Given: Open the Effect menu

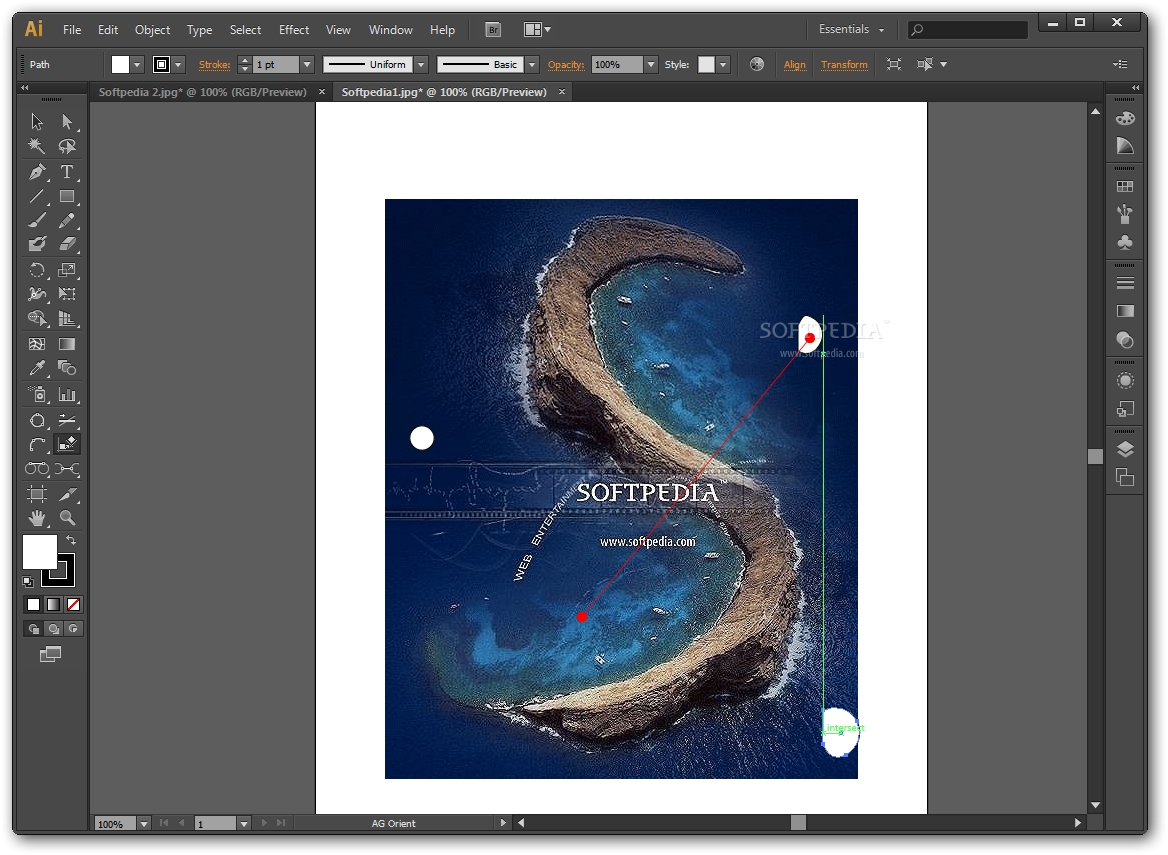Looking at the screenshot, I should pos(293,30).
